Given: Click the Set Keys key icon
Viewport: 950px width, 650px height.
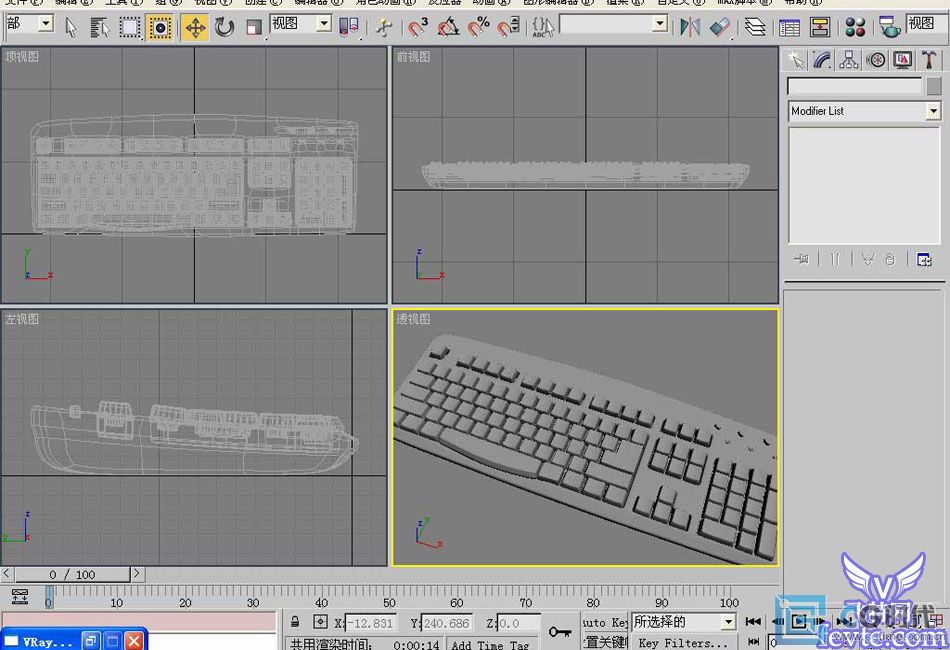Looking at the screenshot, I should click(x=560, y=632).
